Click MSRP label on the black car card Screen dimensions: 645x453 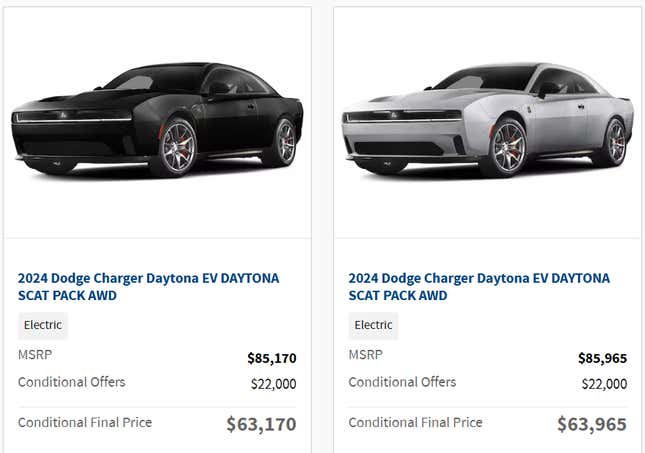coord(35,354)
